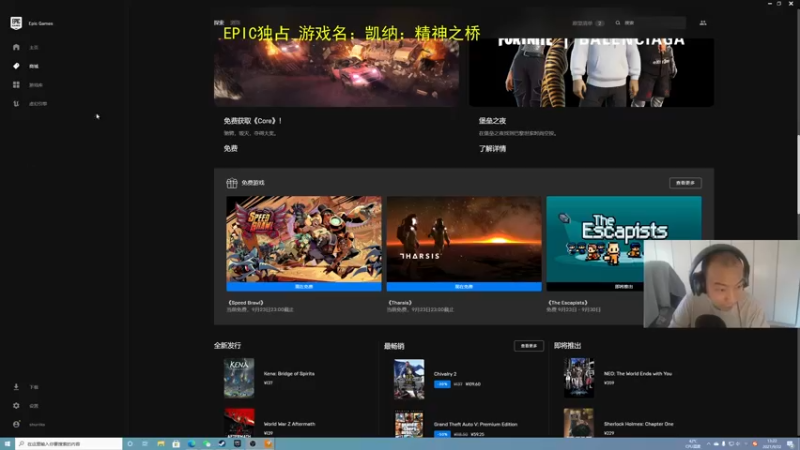Screen dimensions: 800x450
Task: Go to Home via the house icon
Action: point(16,47)
